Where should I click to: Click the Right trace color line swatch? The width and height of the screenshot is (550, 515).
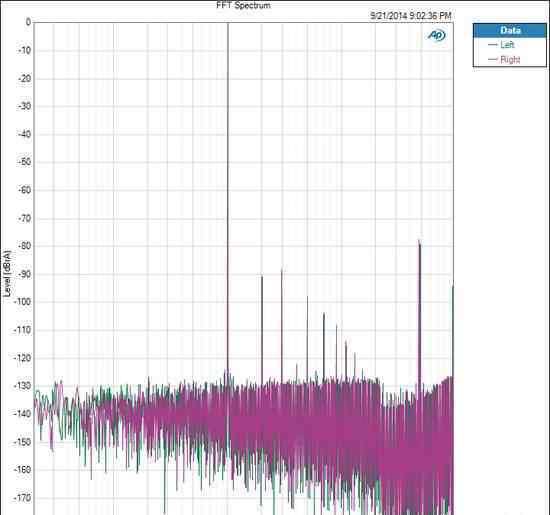(493, 59)
